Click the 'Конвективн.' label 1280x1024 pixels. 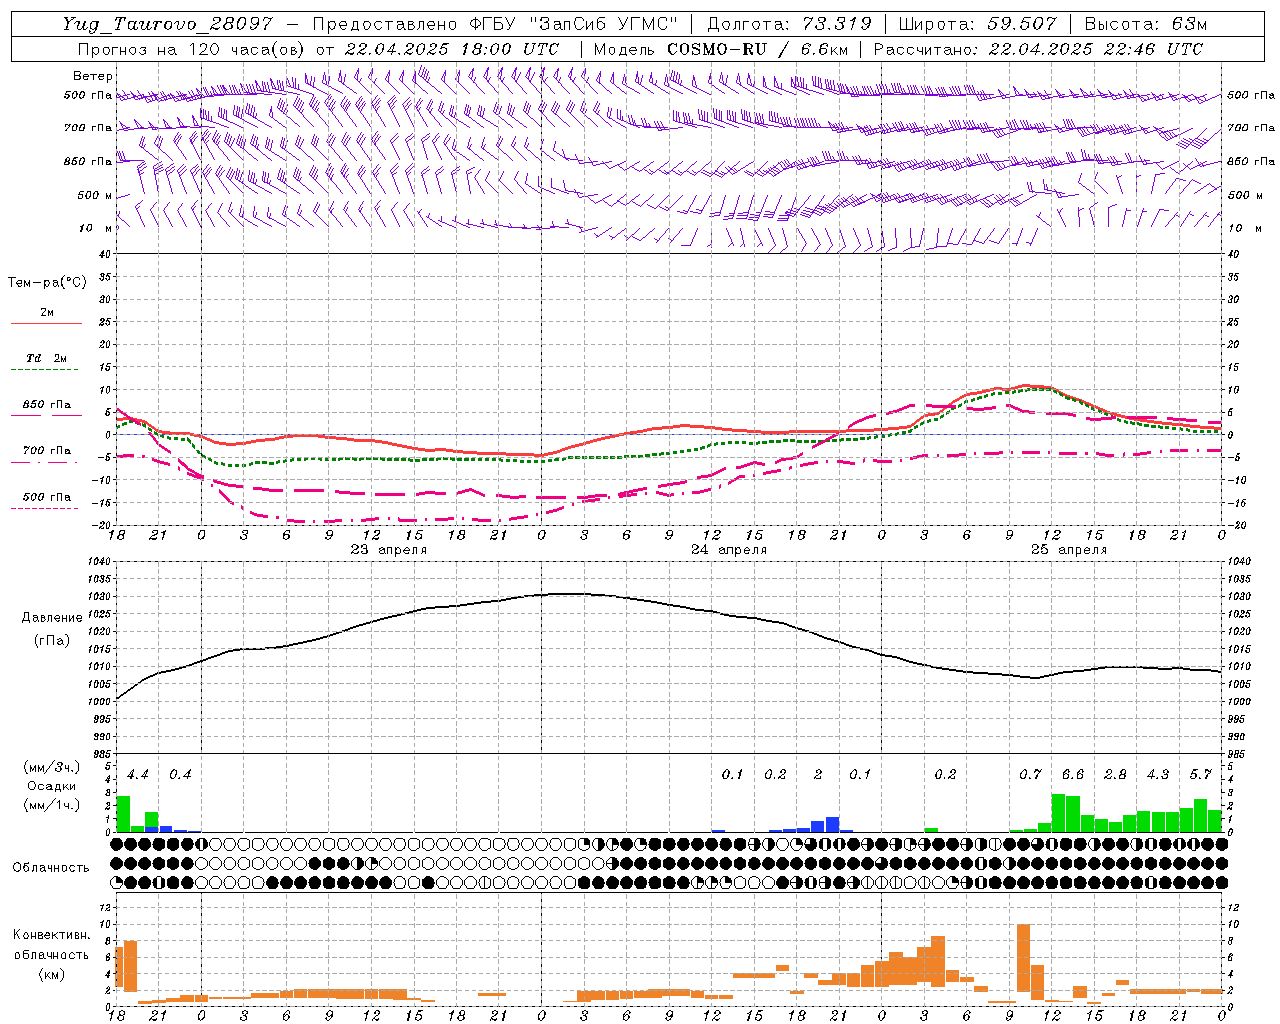[51, 935]
